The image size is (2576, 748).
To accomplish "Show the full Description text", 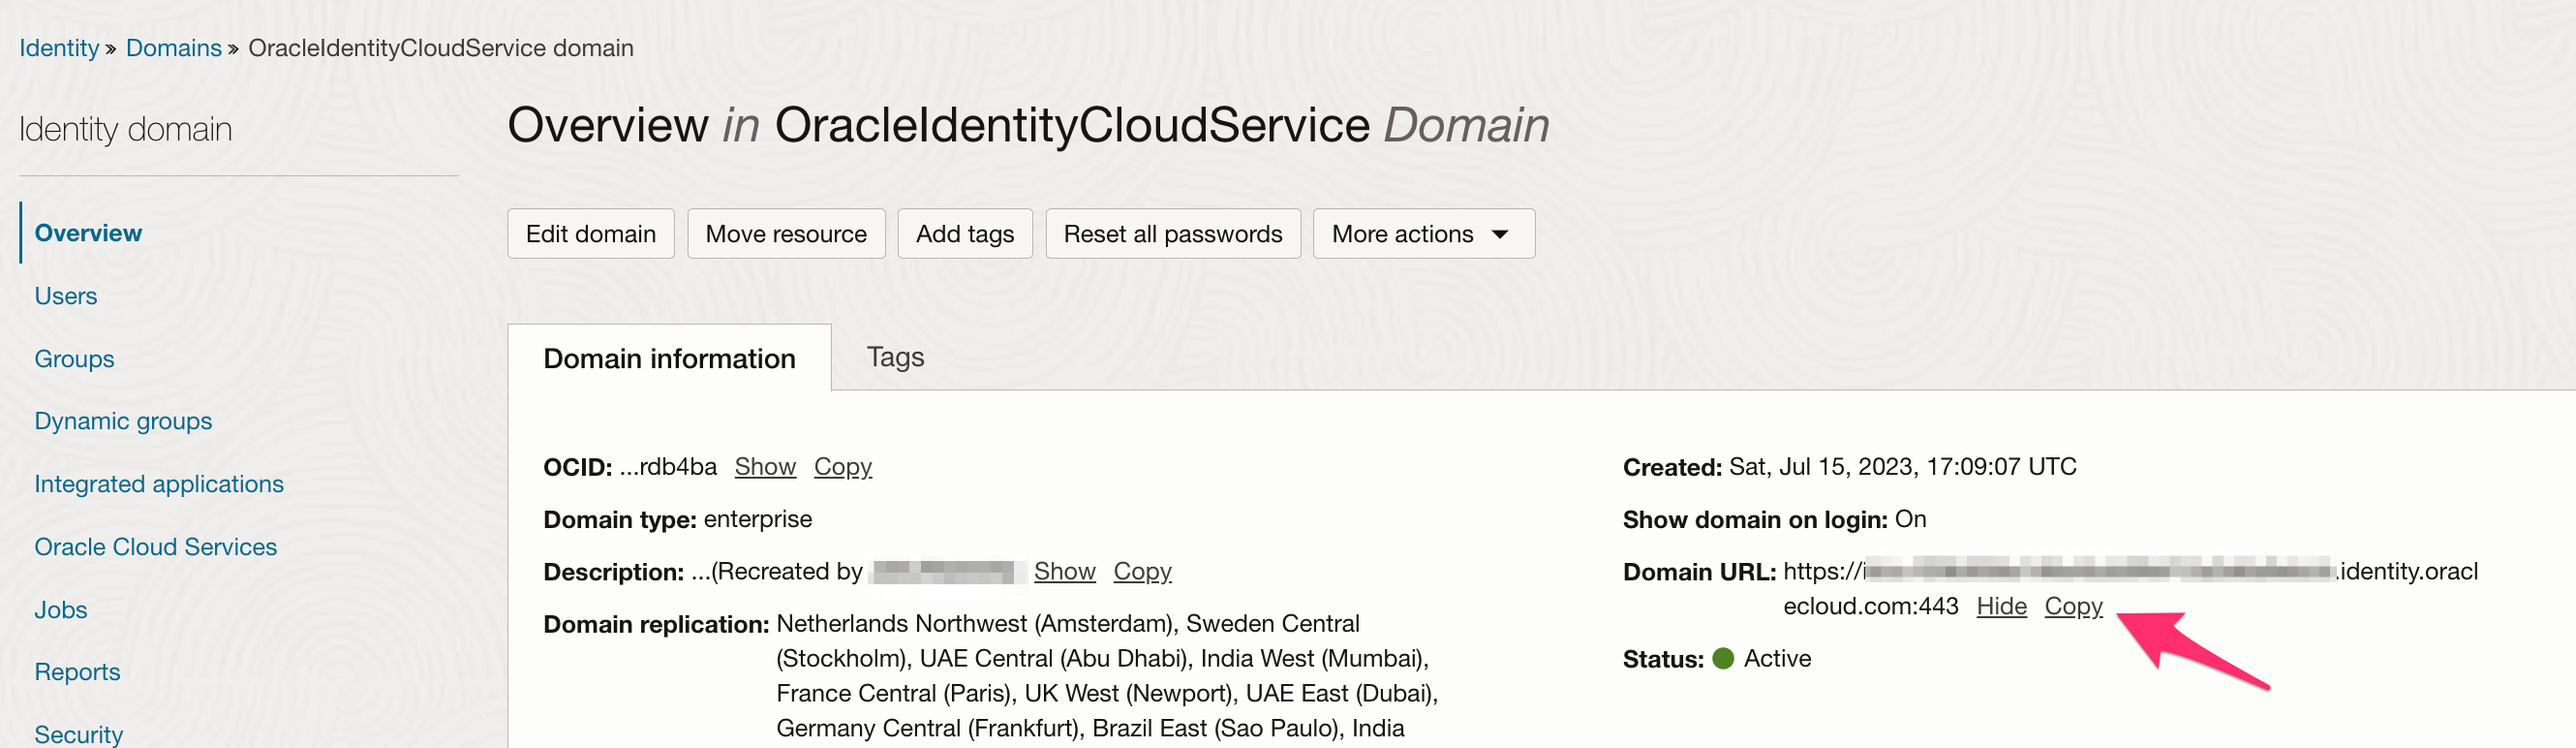I will point(1064,571).
